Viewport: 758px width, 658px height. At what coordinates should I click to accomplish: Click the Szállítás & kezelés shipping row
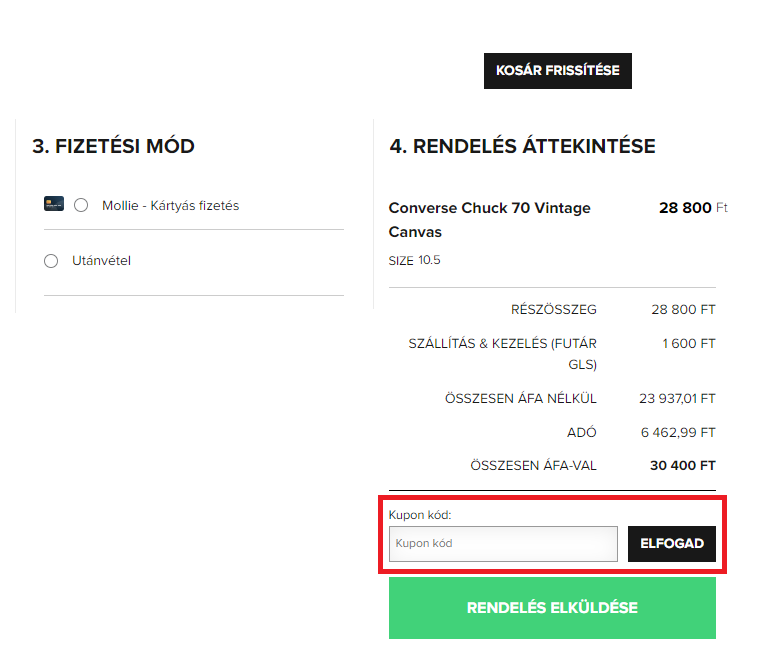(552, 353)
